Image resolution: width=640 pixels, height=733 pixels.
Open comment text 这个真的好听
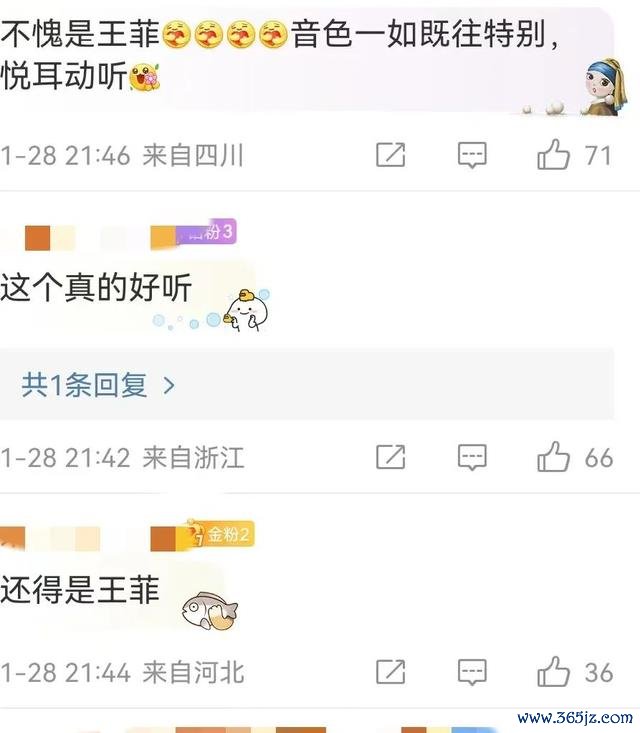coord(96,287)
